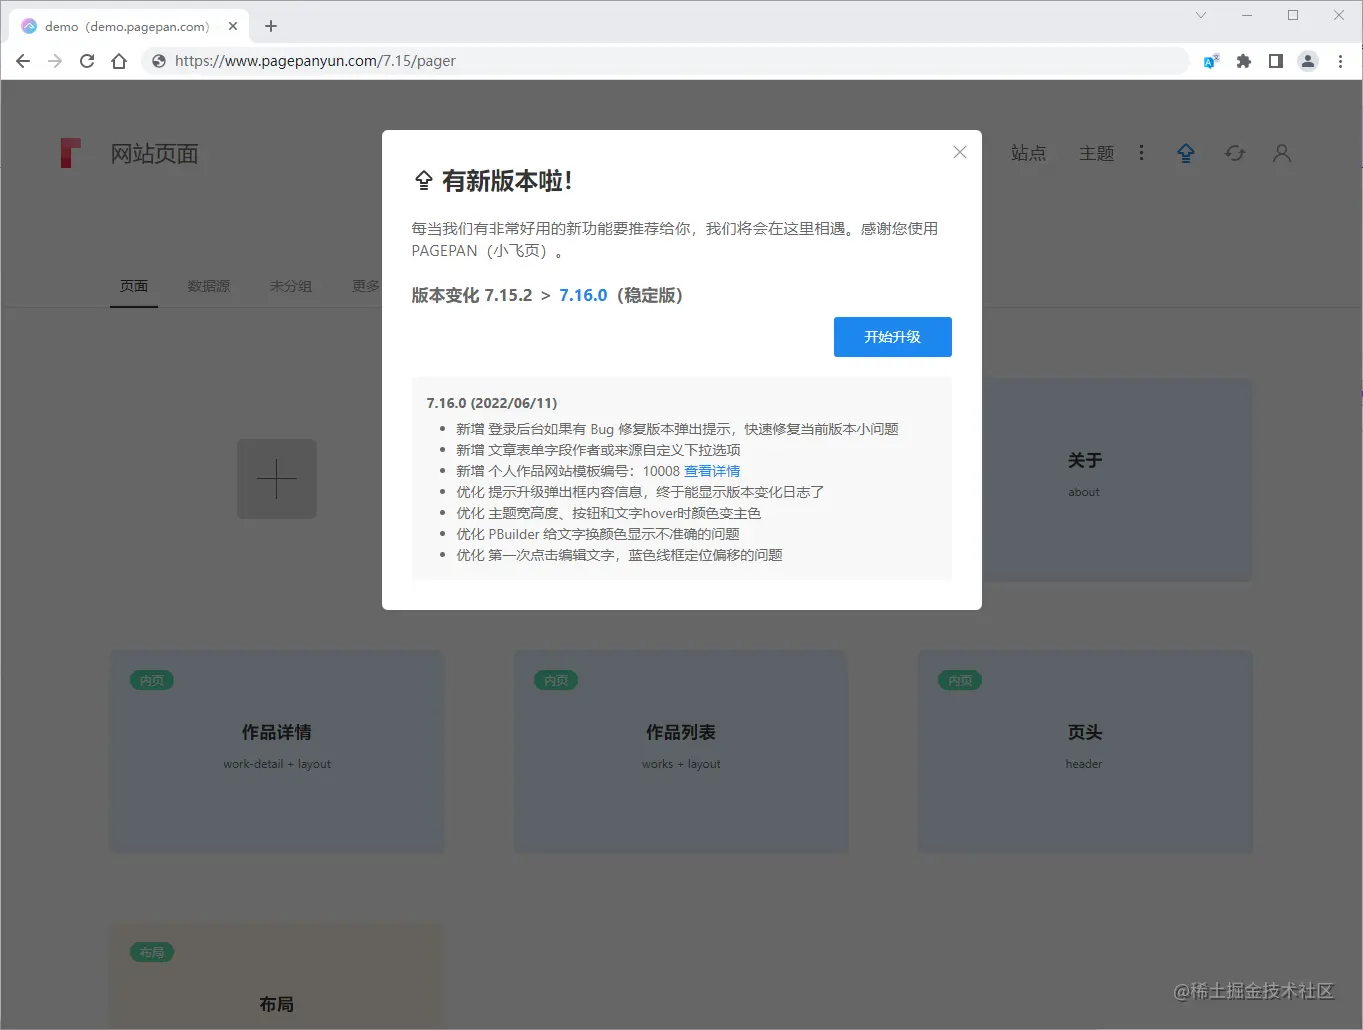Click the sidebar panel icon next to extensions
Image resolution: width=1363 pixels, height=1030 pixels.
tap(1275, 61)
